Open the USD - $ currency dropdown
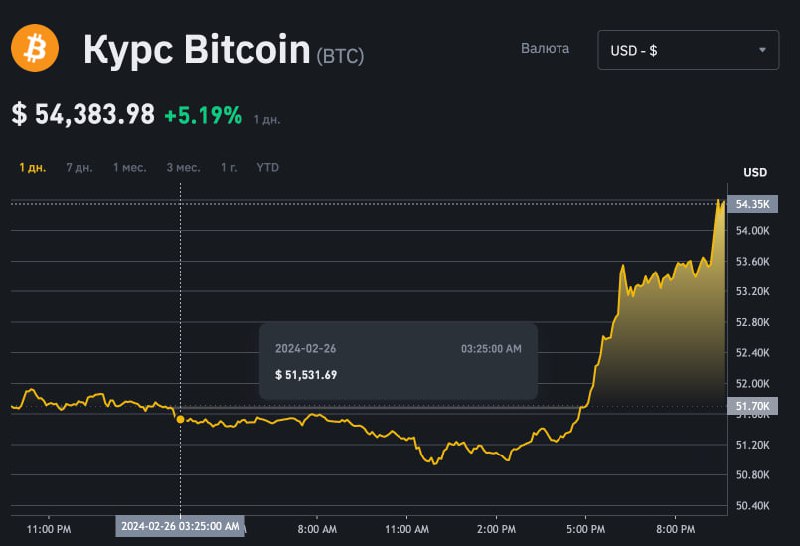 [x=687, y=49]
